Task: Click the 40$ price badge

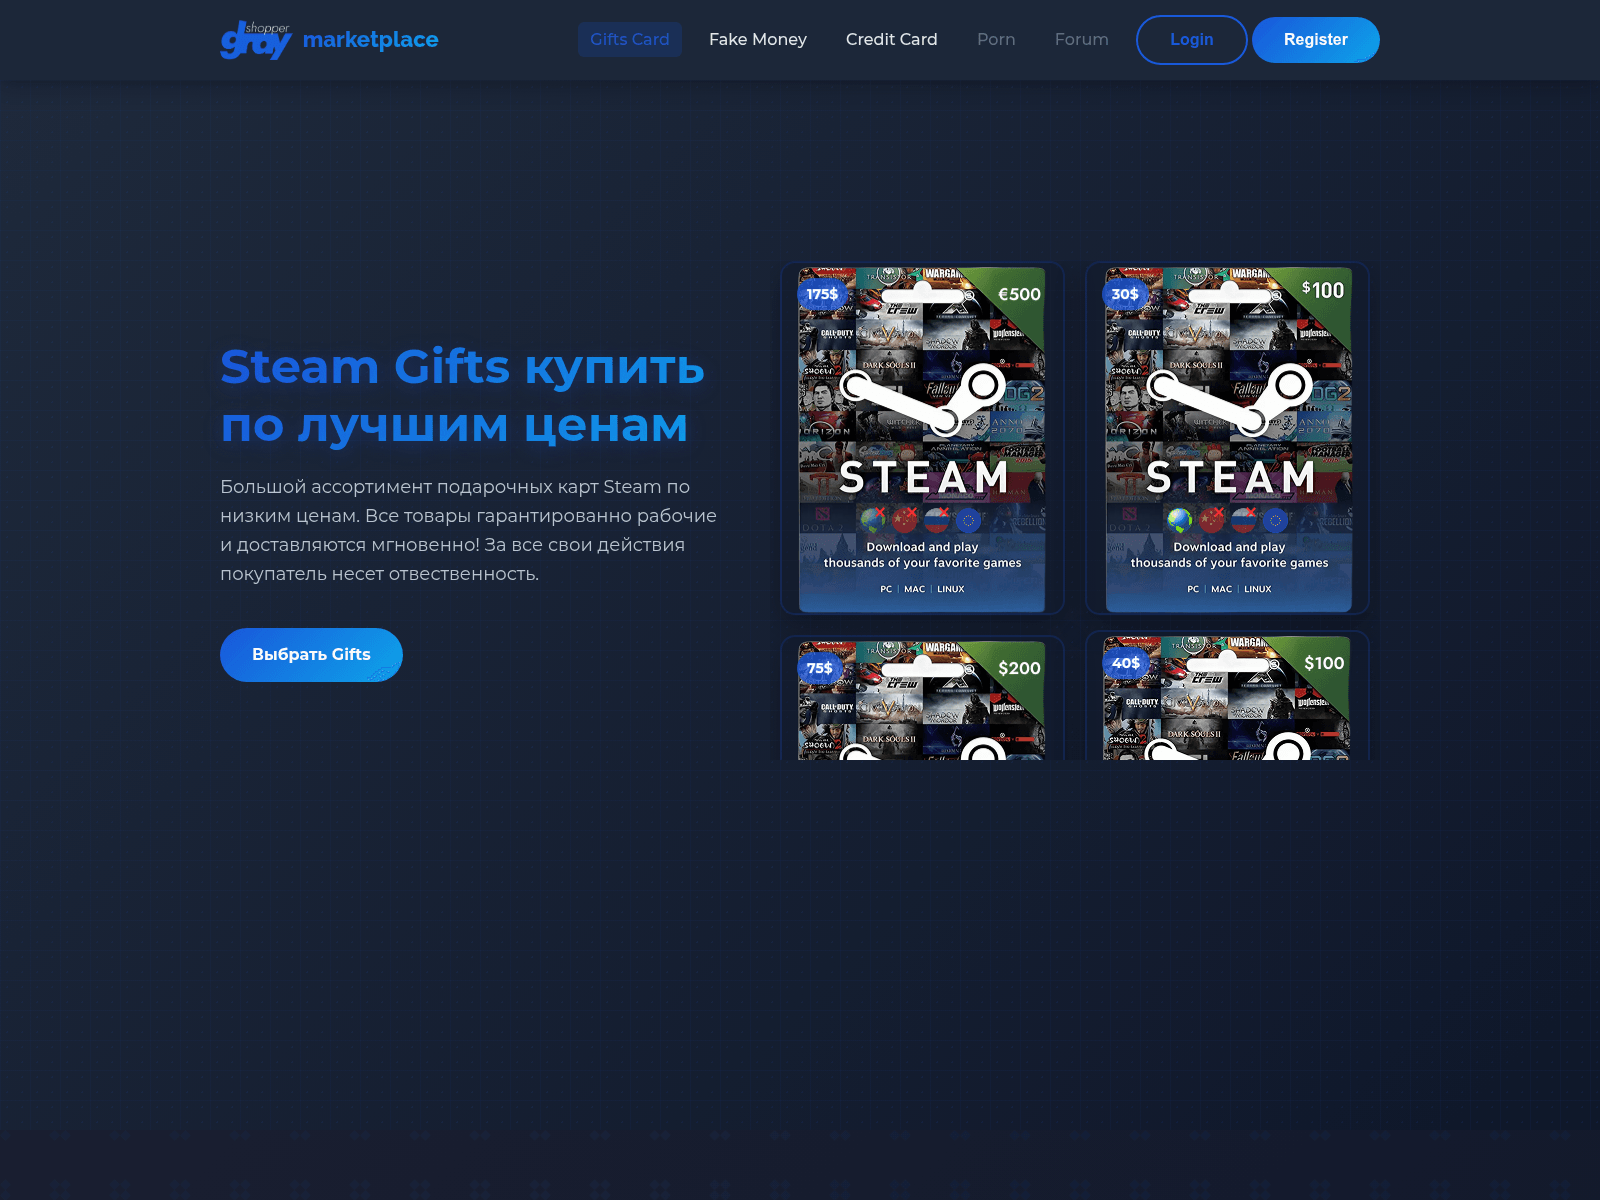Action: click(x=1126, y=663)
